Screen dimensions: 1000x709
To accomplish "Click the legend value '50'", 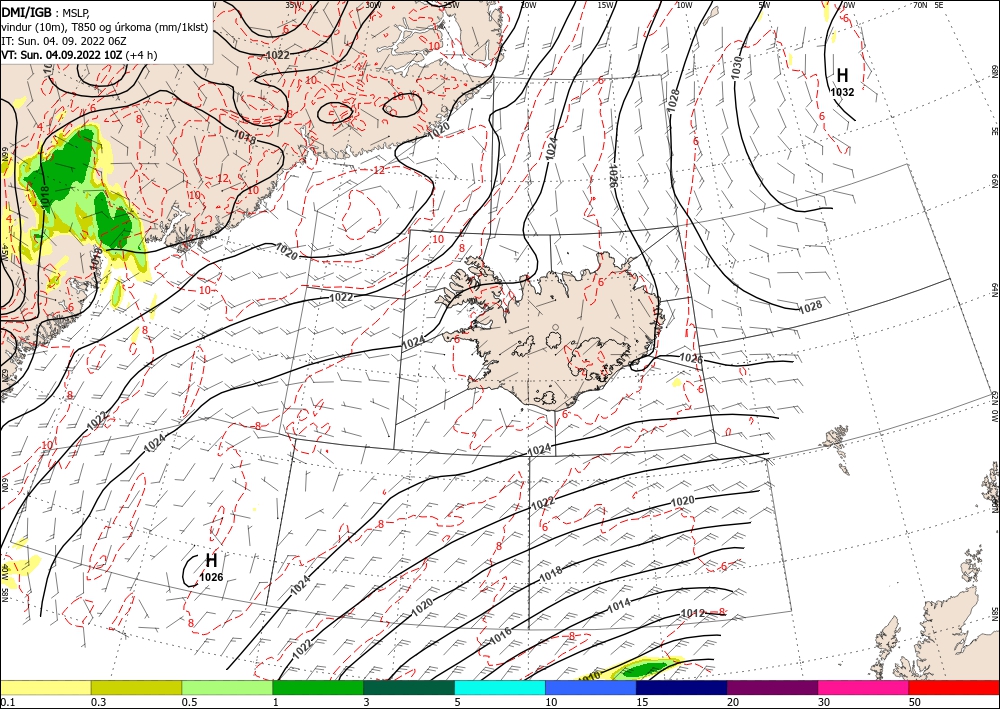I will (x=916, y=702).
